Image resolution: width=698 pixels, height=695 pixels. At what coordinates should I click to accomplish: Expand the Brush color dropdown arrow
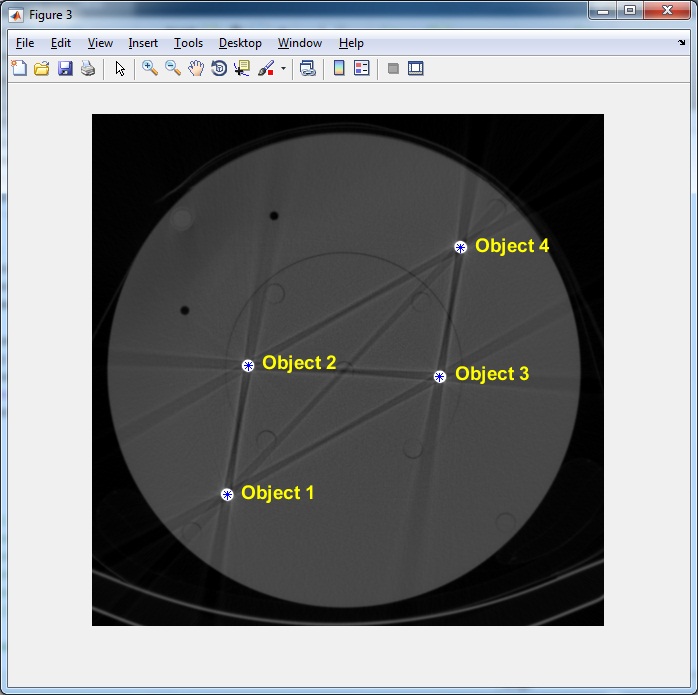pyautogui.click(x=283, y=70)
